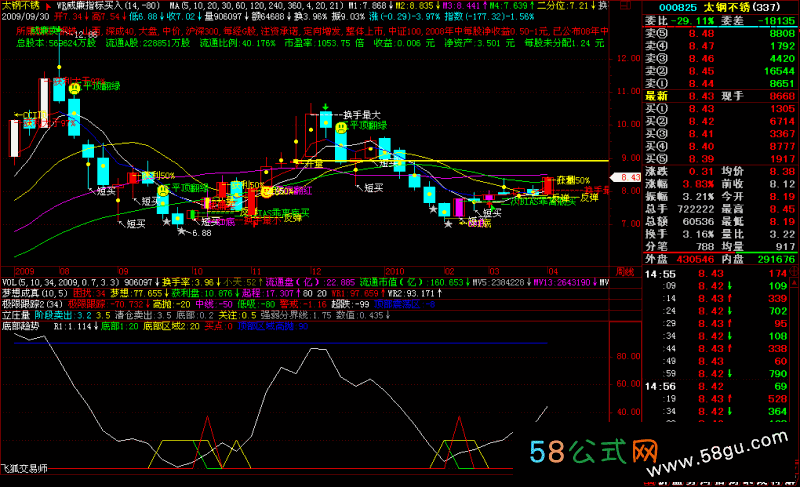Click the smiley face near 平顶翻绿 at top left
Image resolution: width=800 pixels, height=487 pixels.
(75, 88)
